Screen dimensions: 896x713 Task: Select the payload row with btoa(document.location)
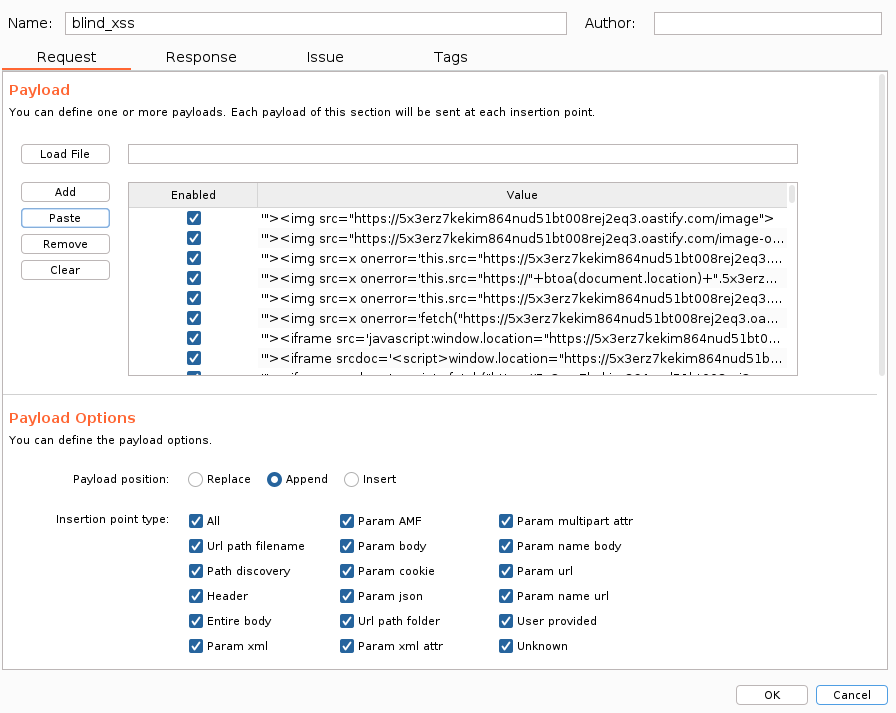522,278
